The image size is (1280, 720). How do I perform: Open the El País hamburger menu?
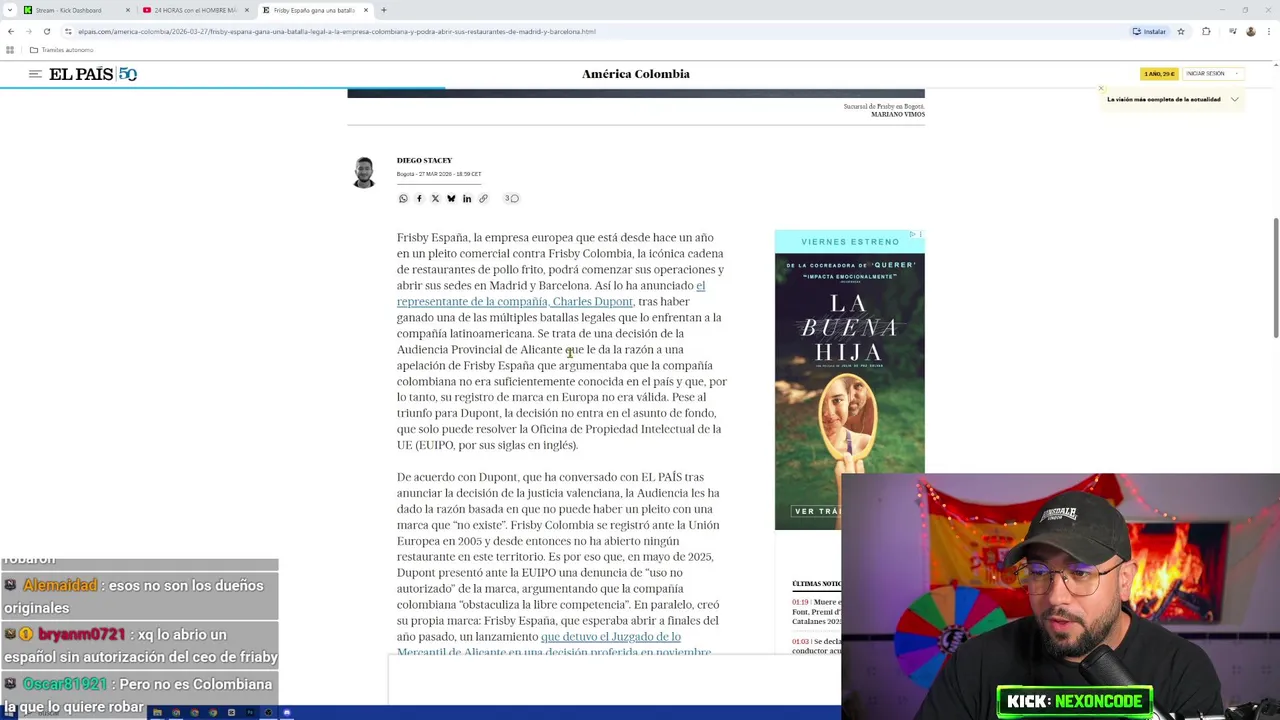35,74
